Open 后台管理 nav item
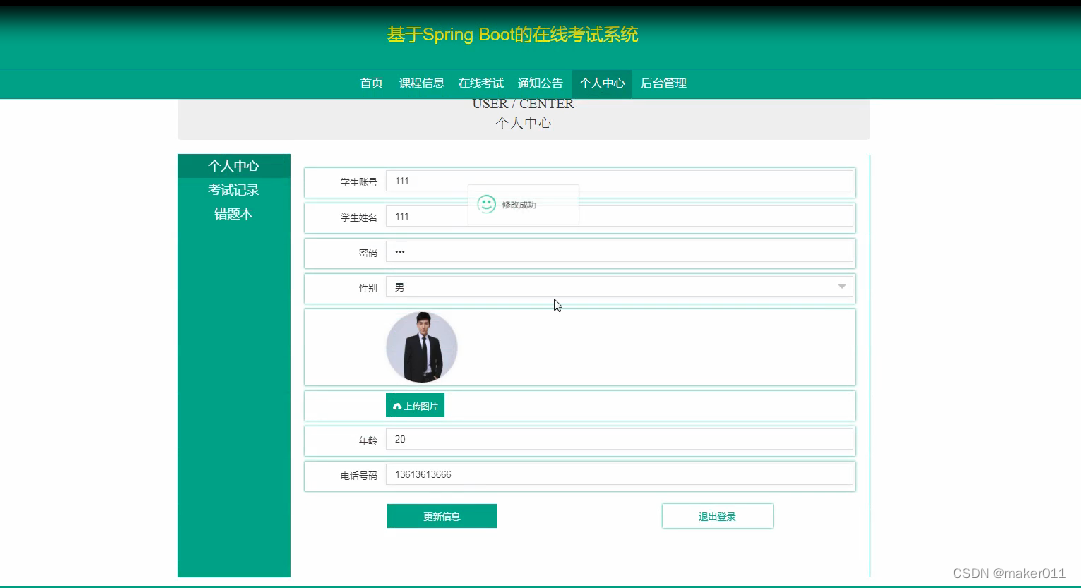Viewport: 1081px width, 588px height. [x=663, y=83]
